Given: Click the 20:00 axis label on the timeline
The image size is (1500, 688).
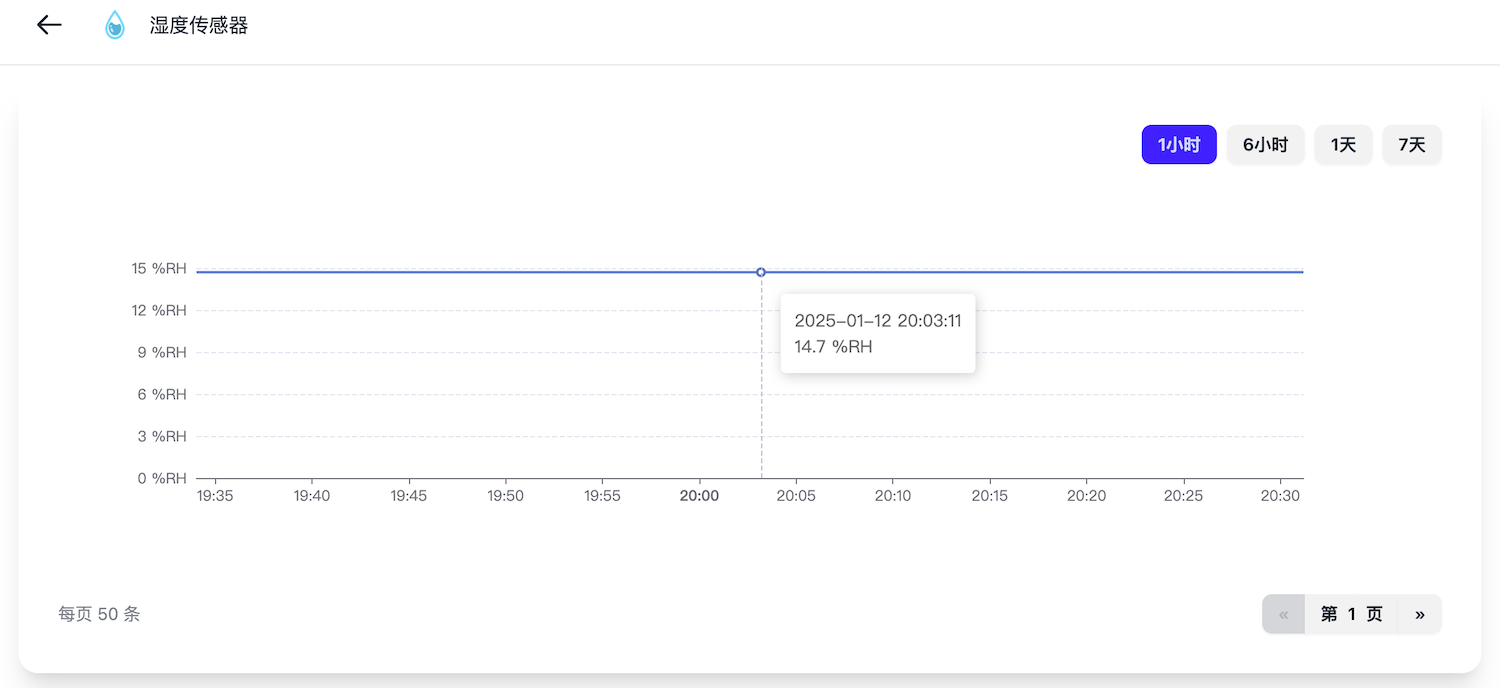Looking at the screenshot, I should click(x=699, y=495).
